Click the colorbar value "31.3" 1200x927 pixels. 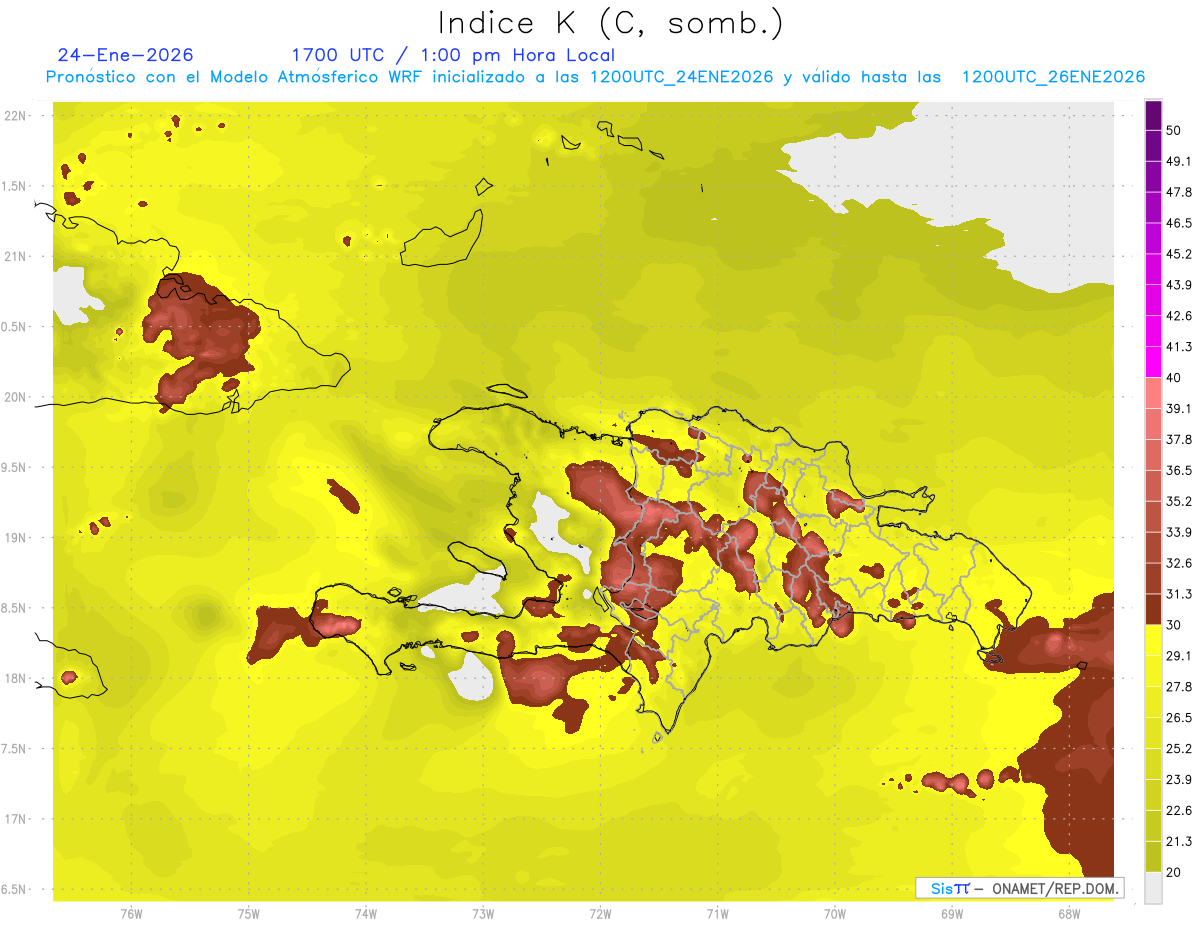pyautogui.click(x=1179, y=594)
